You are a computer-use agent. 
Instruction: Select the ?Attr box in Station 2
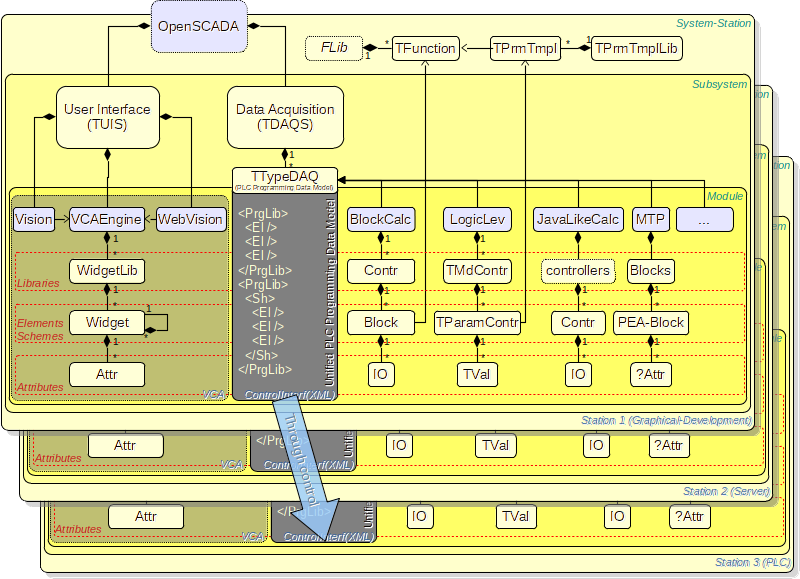coord(669,445)
